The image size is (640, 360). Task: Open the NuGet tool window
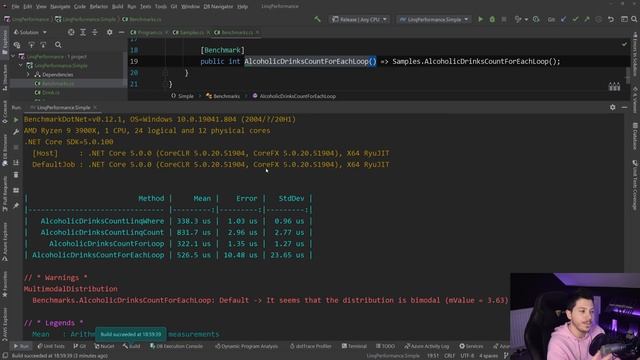(104, 346)
